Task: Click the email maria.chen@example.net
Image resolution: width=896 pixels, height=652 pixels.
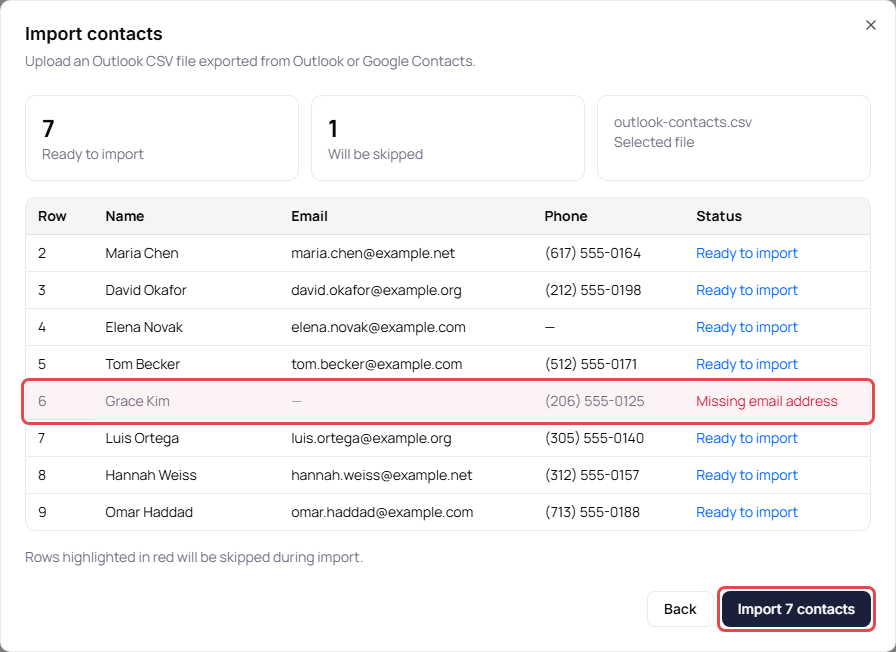Action: (x=373, y=253)
